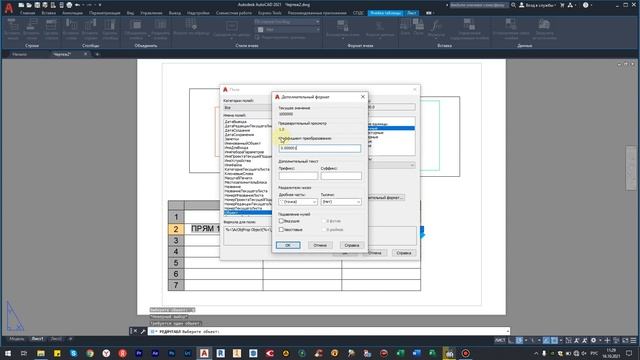Viewport: 640px width, 360px height.
Task: Select Заметки in the field names list
Action: [x=232, y=139]
